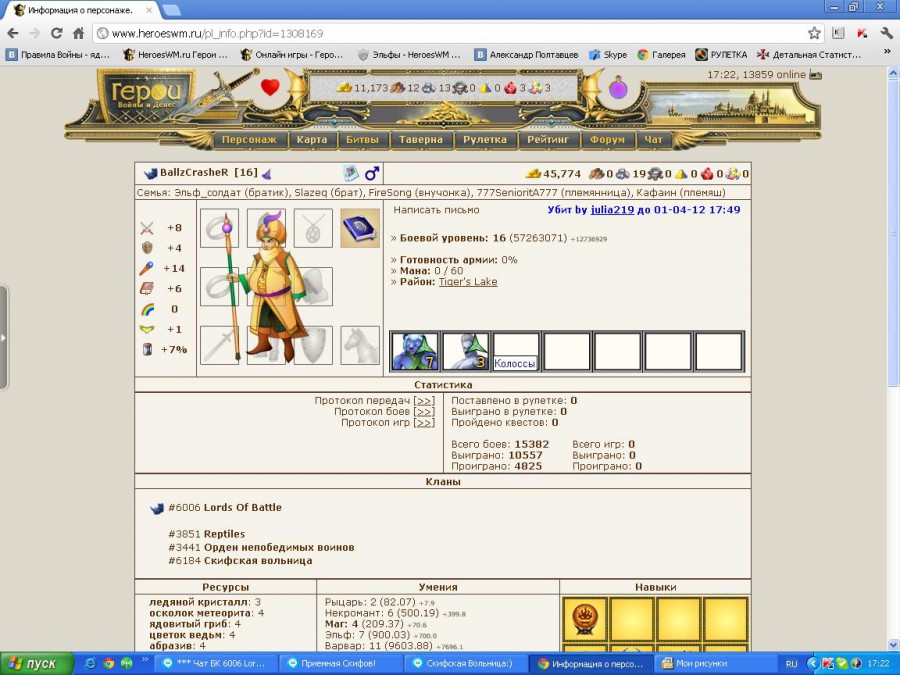Open the Windows пуск start button

point(36,664)
